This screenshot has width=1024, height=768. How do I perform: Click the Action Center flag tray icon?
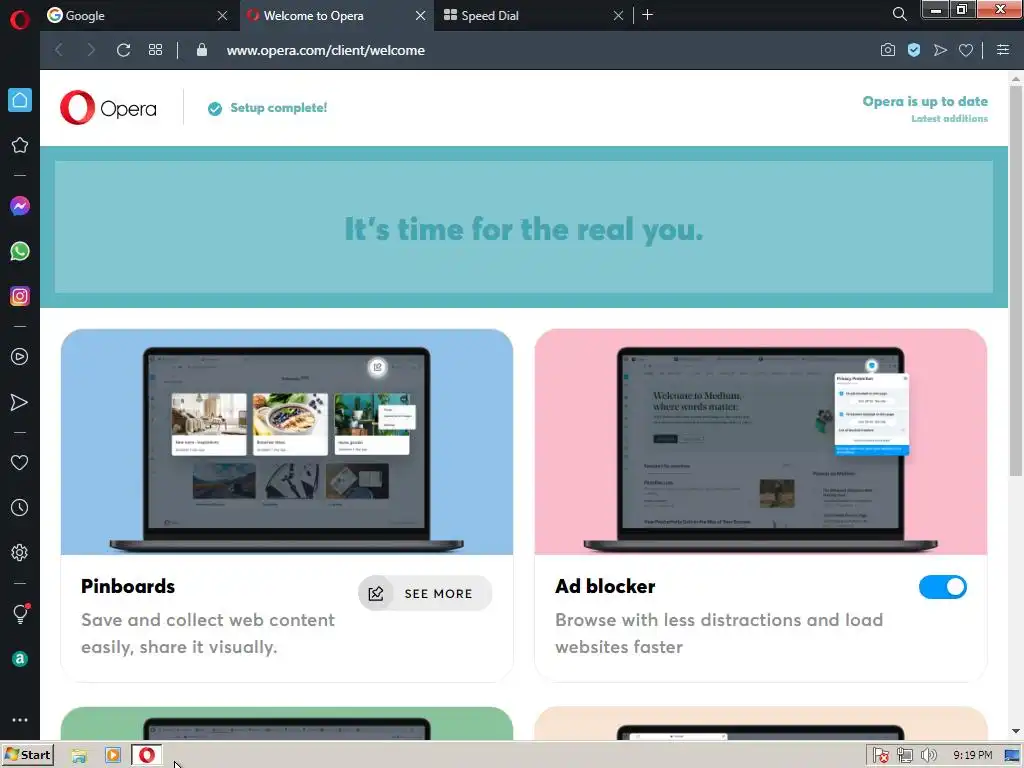880,756
